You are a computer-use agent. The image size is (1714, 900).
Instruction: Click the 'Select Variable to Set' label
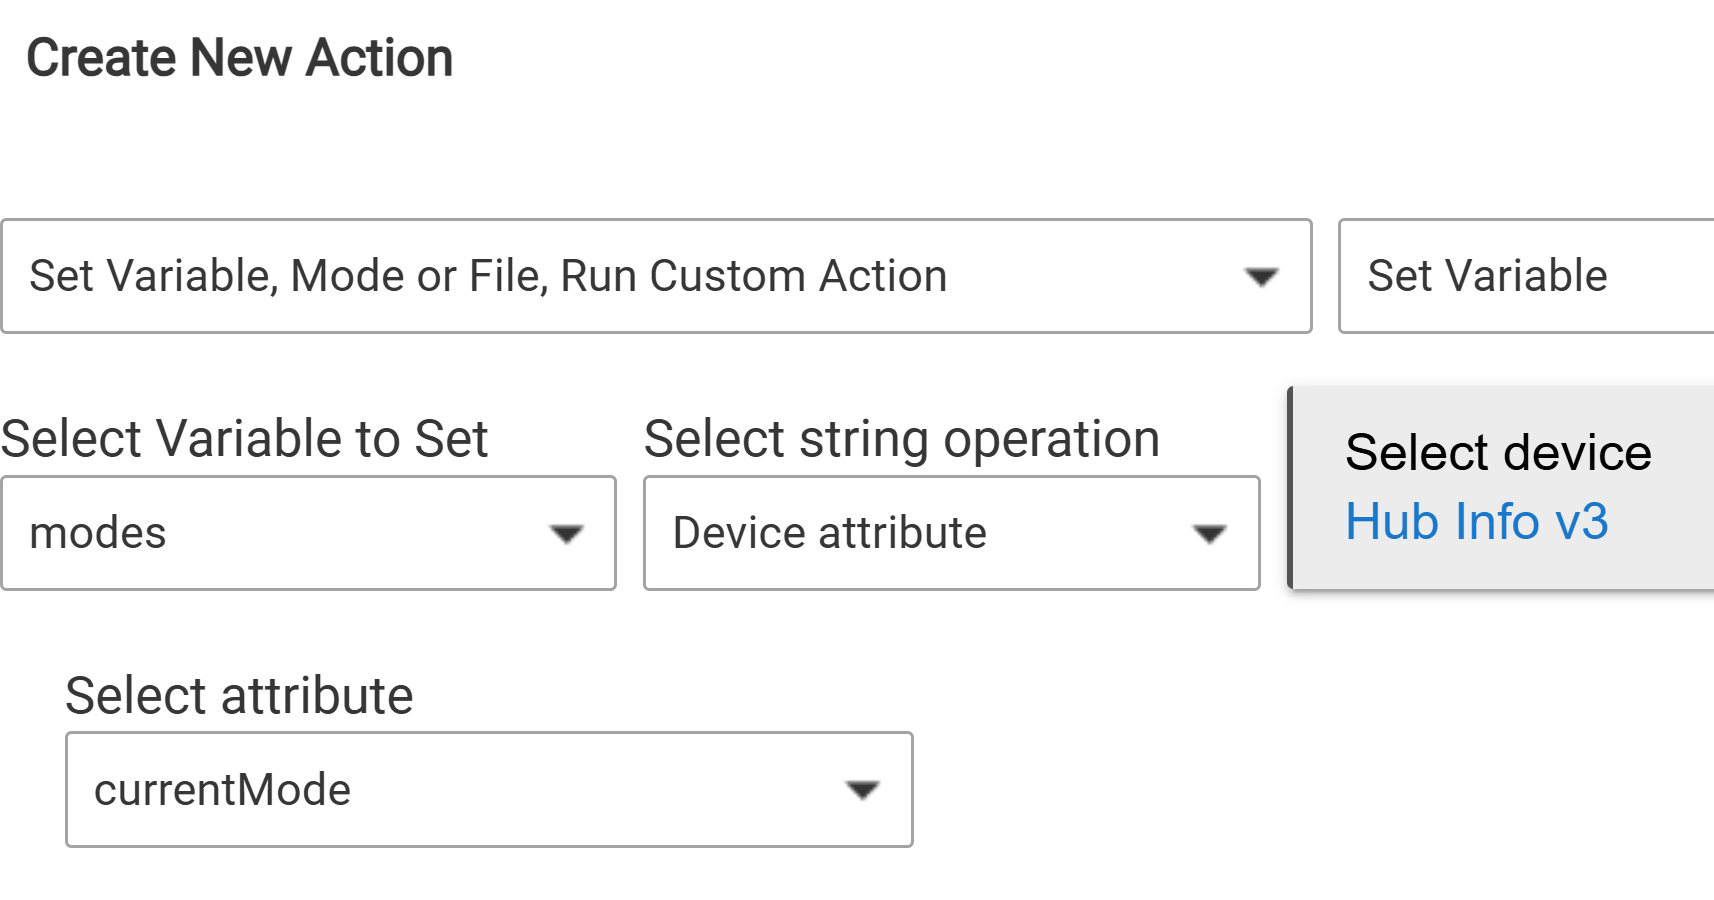pyautogui.click(x=244, y=439)
